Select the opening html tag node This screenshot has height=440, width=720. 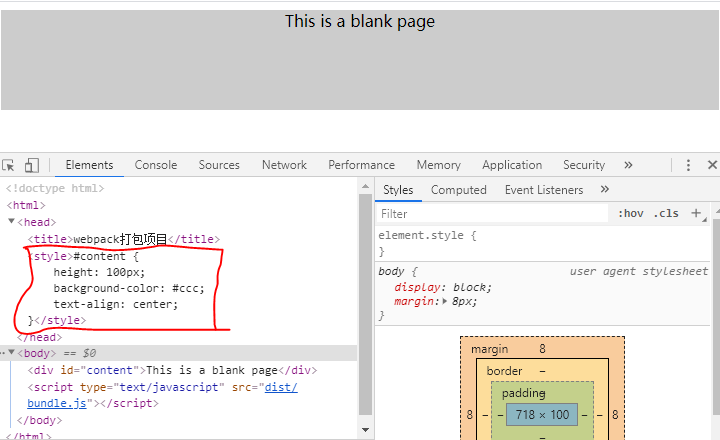[x=26, y=205]
